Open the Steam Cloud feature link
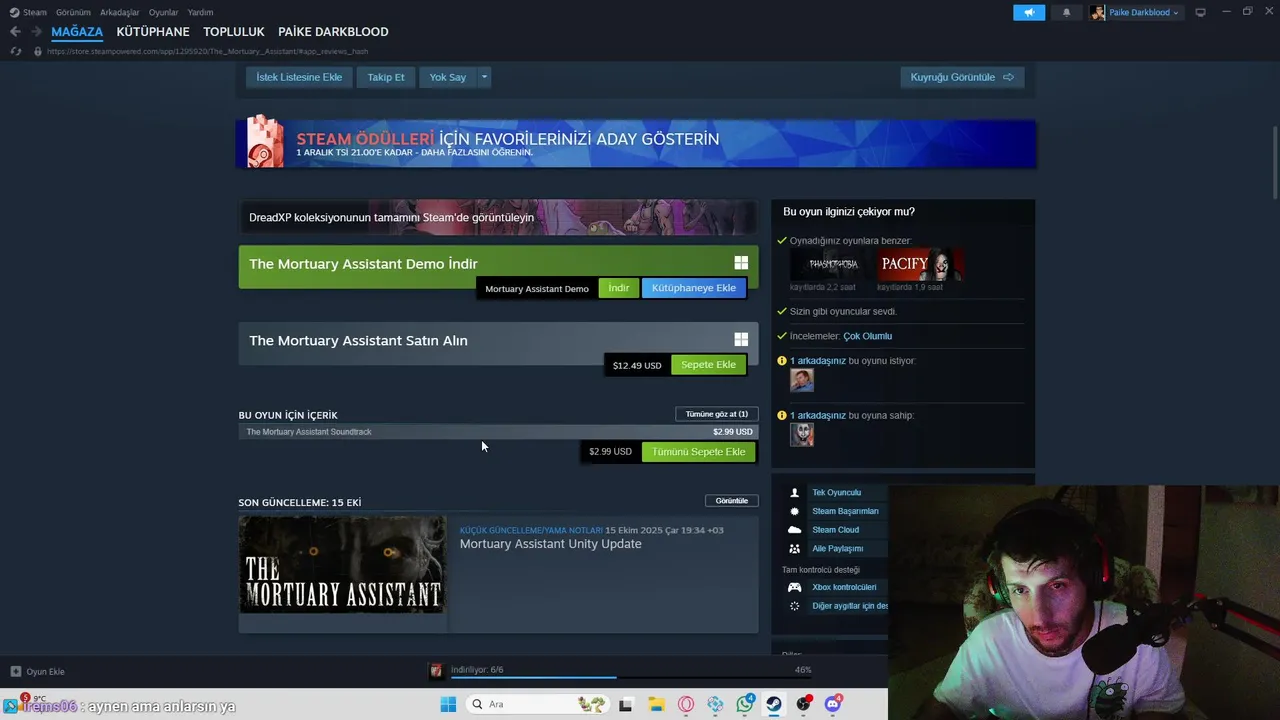The height and width of the screenshot is (720, 1280). coord(835,530)
